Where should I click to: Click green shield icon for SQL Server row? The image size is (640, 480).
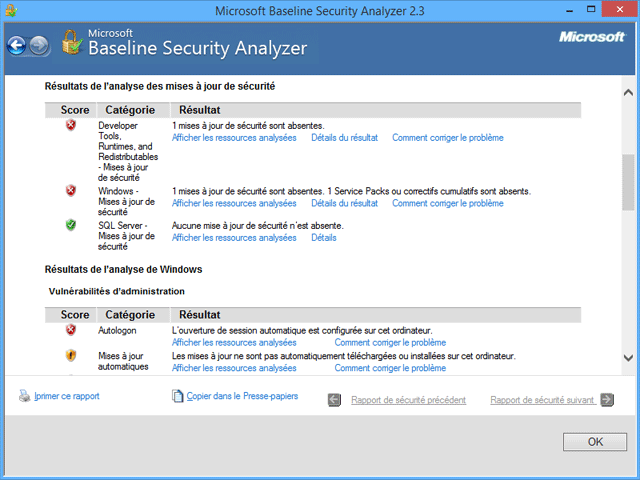[x=71, y=225]
